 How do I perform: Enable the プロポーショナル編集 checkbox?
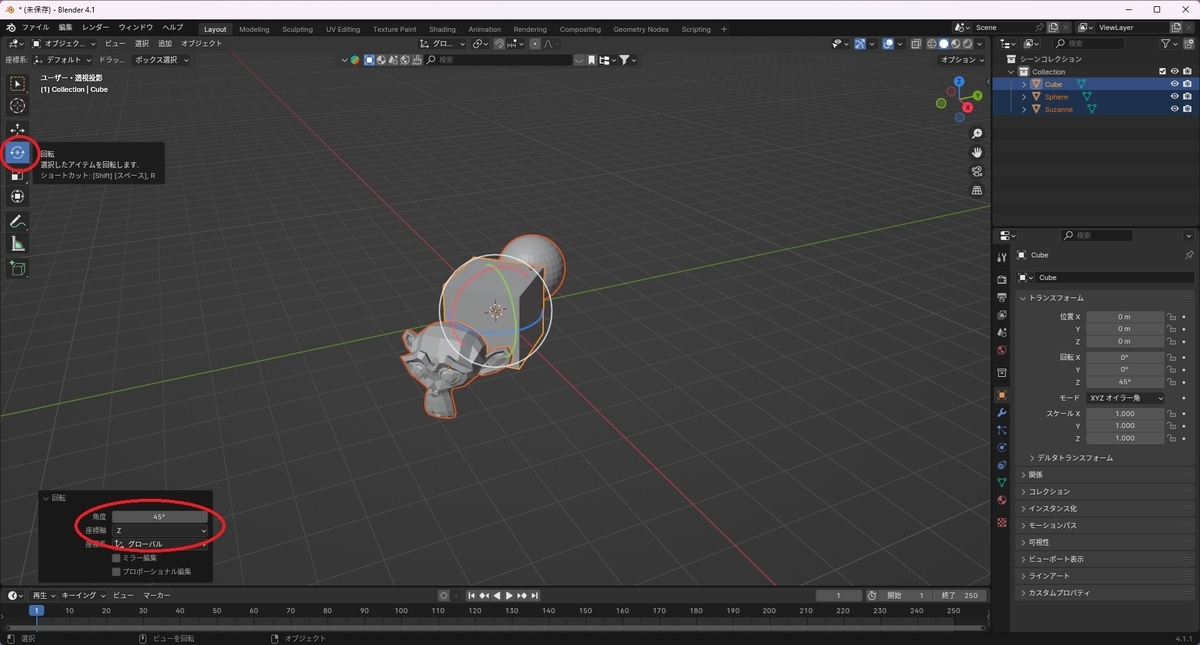click(x=116, y=572)
